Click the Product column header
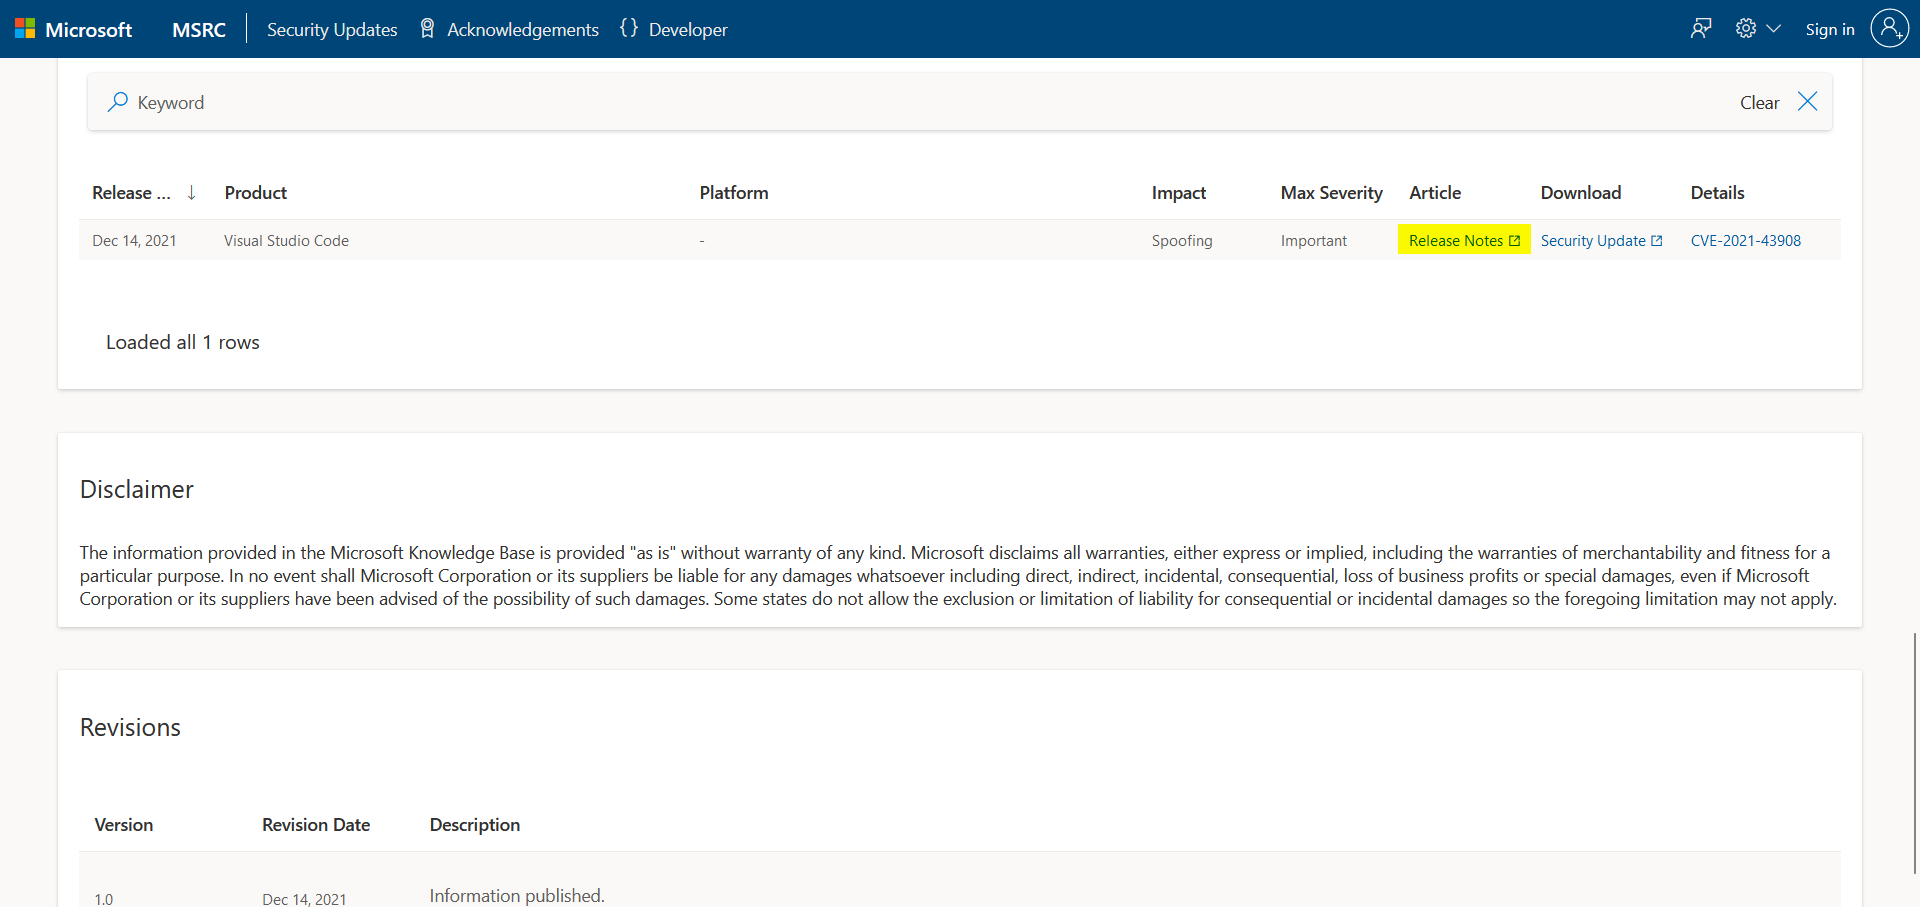This screenshot has height=907, width=1920. click(x=256, y=193)
